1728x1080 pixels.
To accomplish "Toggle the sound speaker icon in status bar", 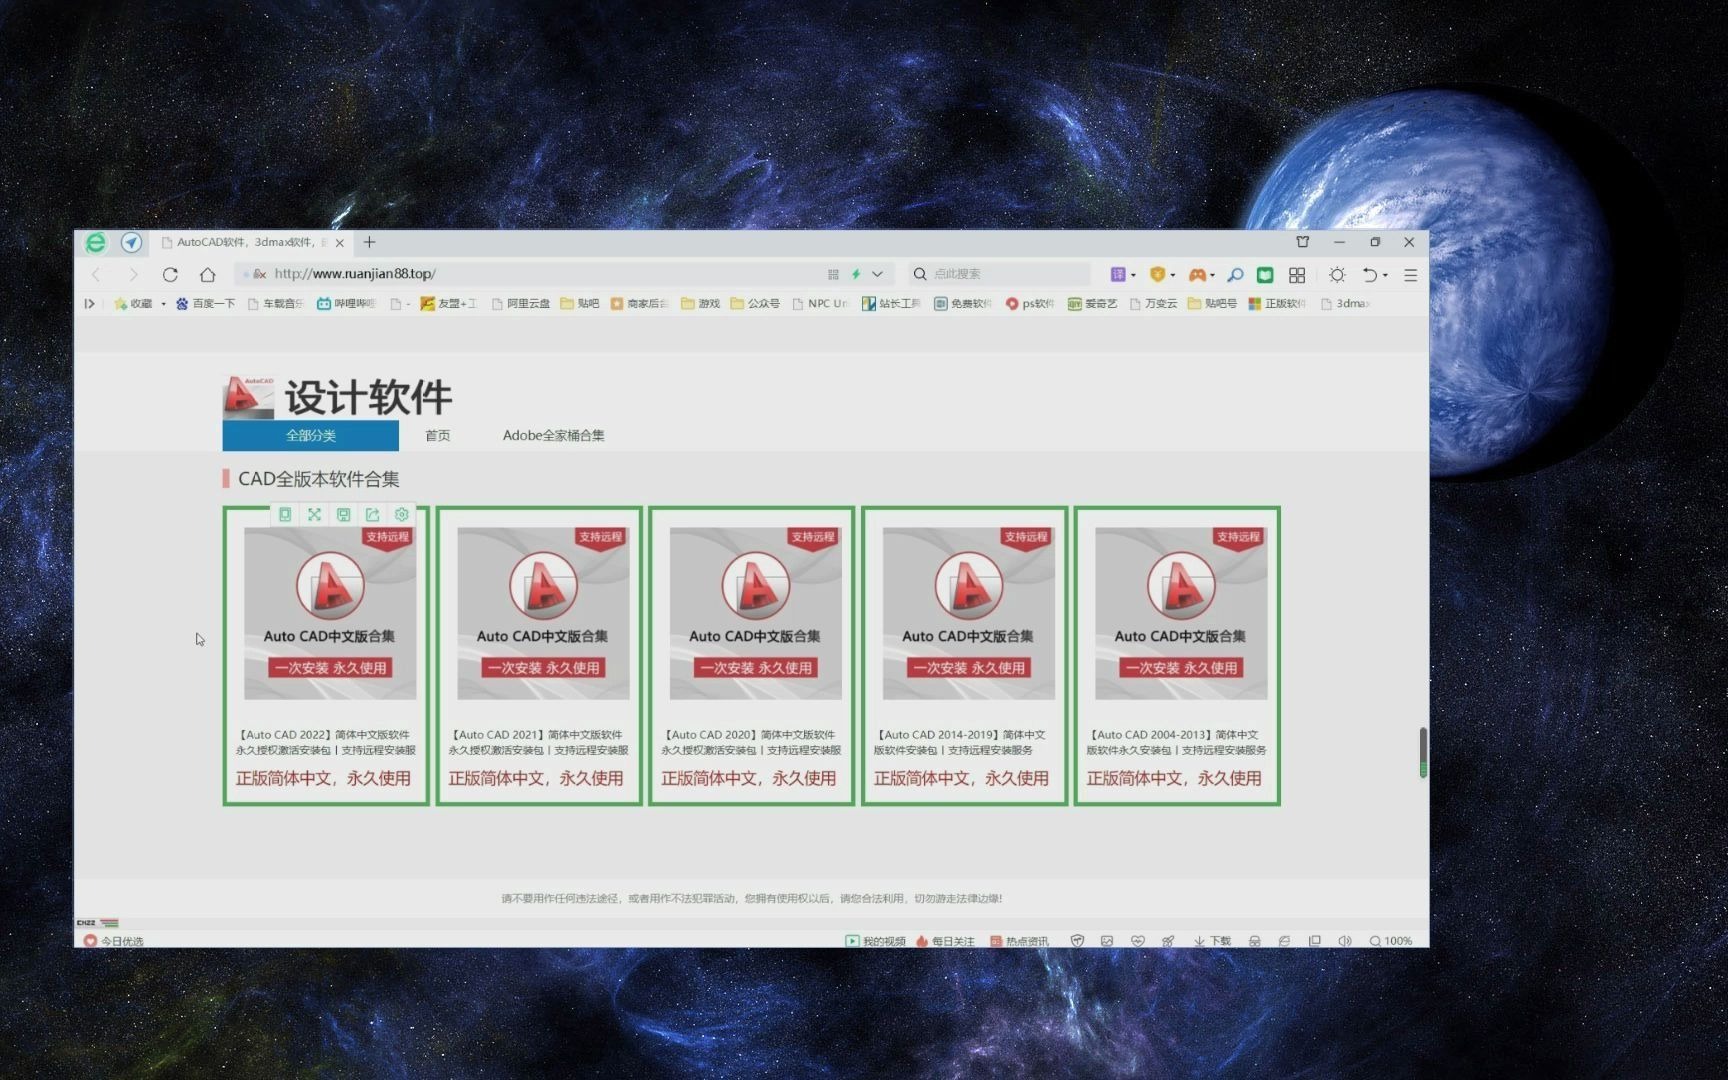I will point(1345,941).
